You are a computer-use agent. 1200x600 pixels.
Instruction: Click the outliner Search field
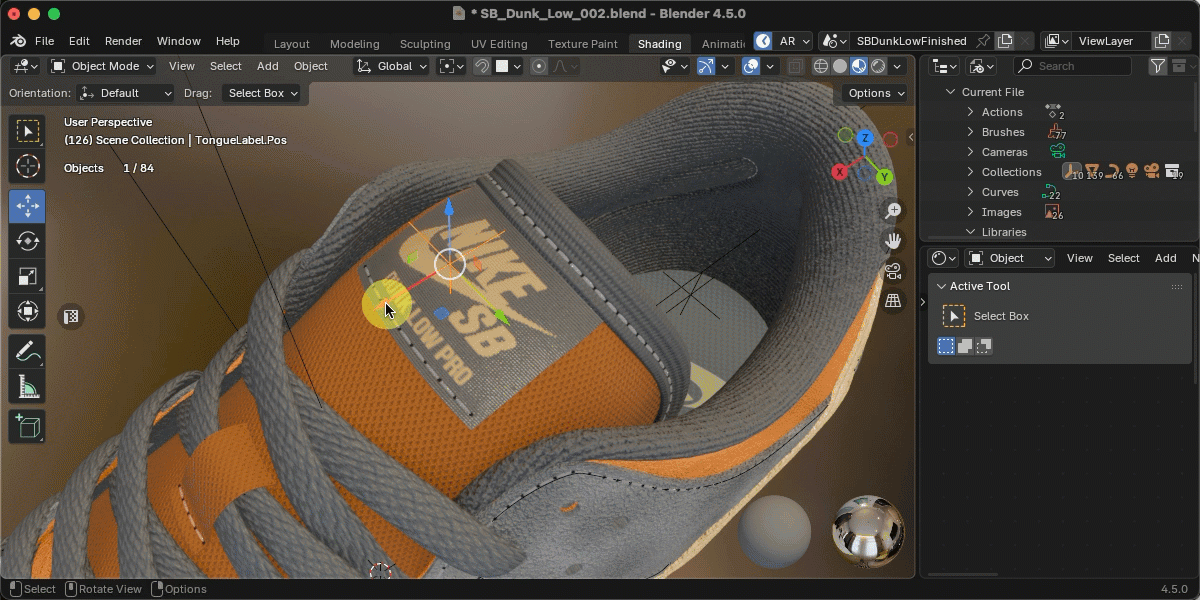(1072, 66)
